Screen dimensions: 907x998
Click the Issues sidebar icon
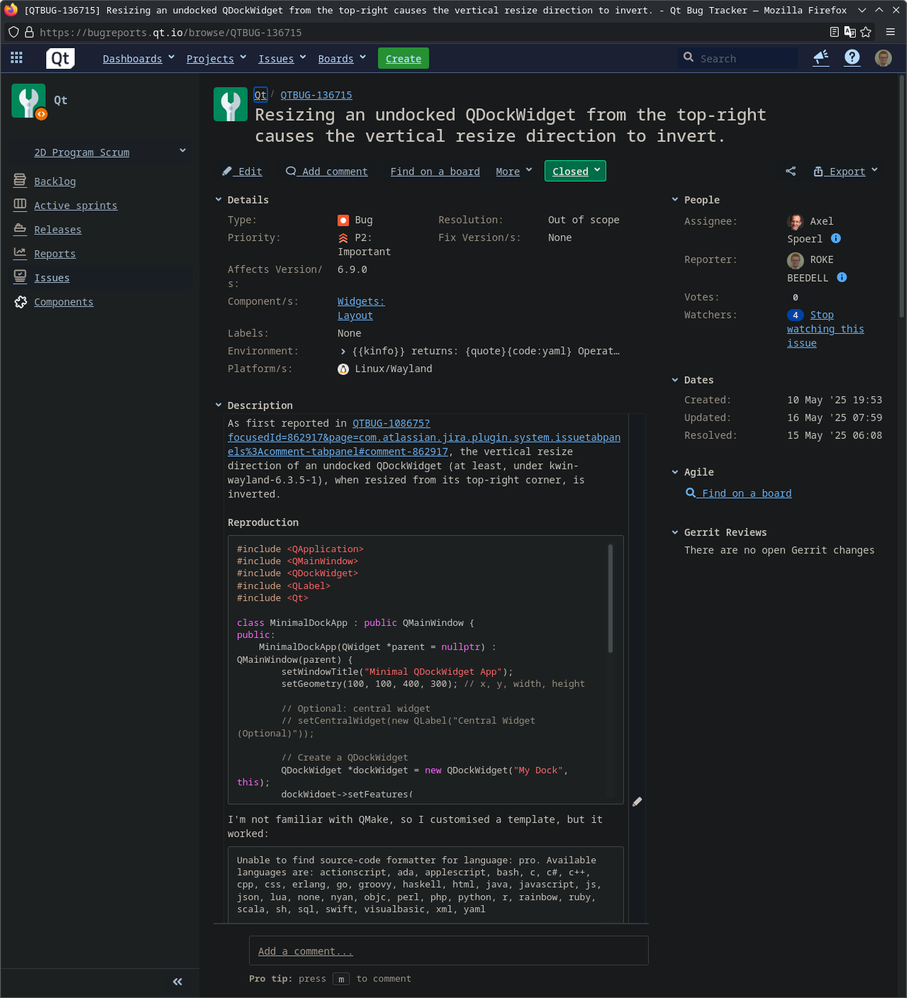pos(20,277)
